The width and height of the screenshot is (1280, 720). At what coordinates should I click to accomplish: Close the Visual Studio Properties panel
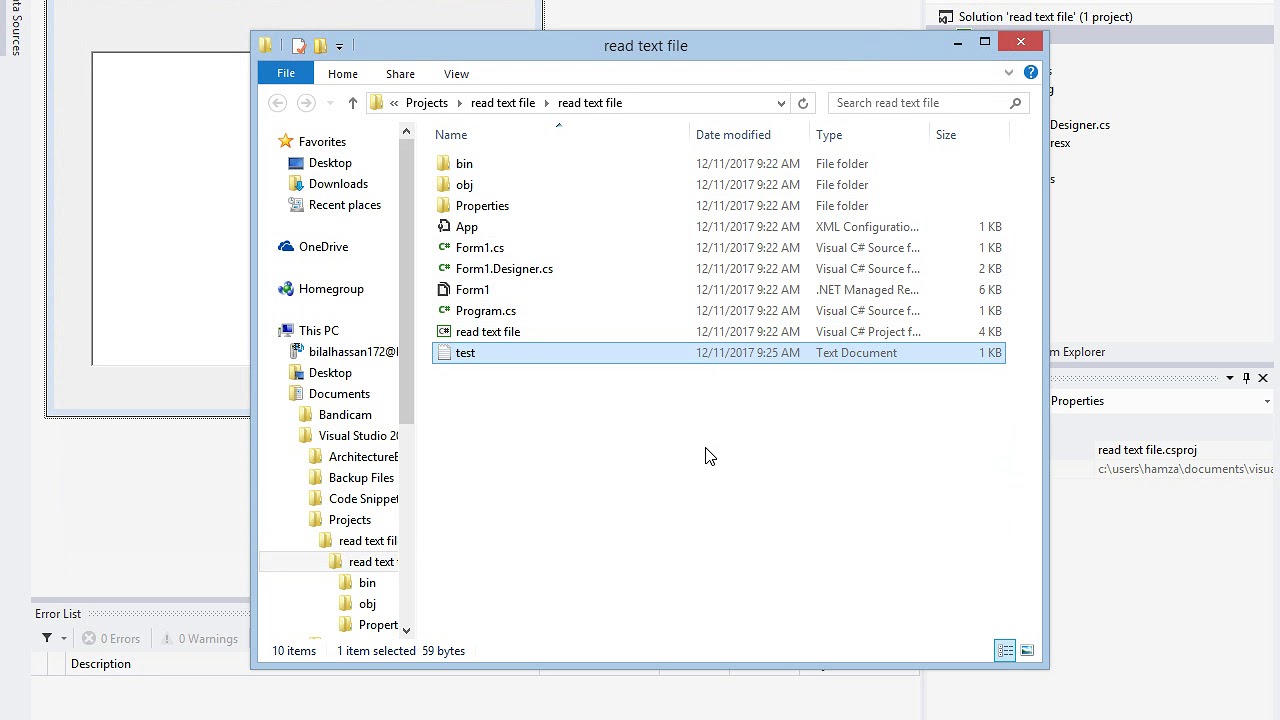[x=1263, y=378]
